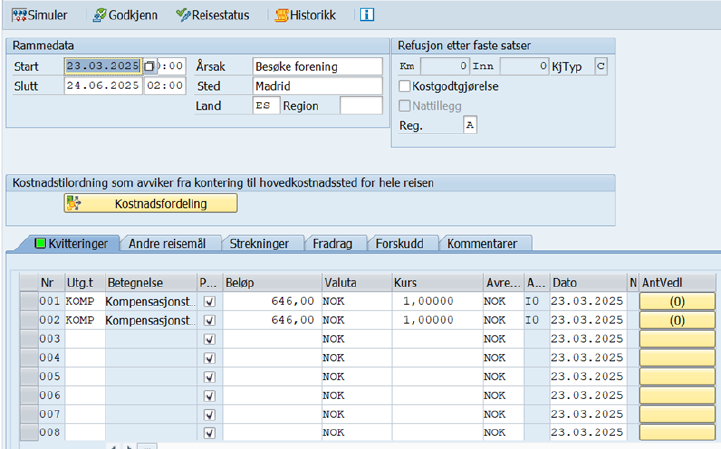Click the Slutt time field 02:00
The image size is (721, 449).
click(x=165, y=86)
